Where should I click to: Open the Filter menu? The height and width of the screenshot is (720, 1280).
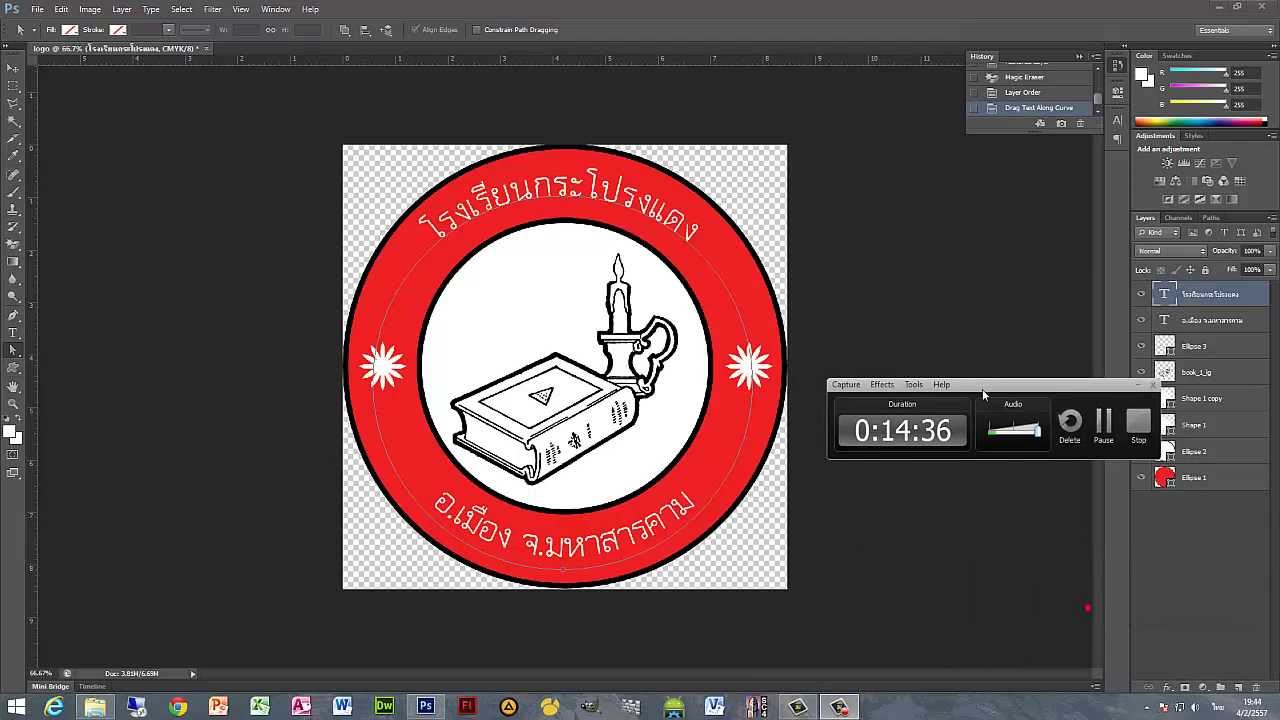point(213,9)
